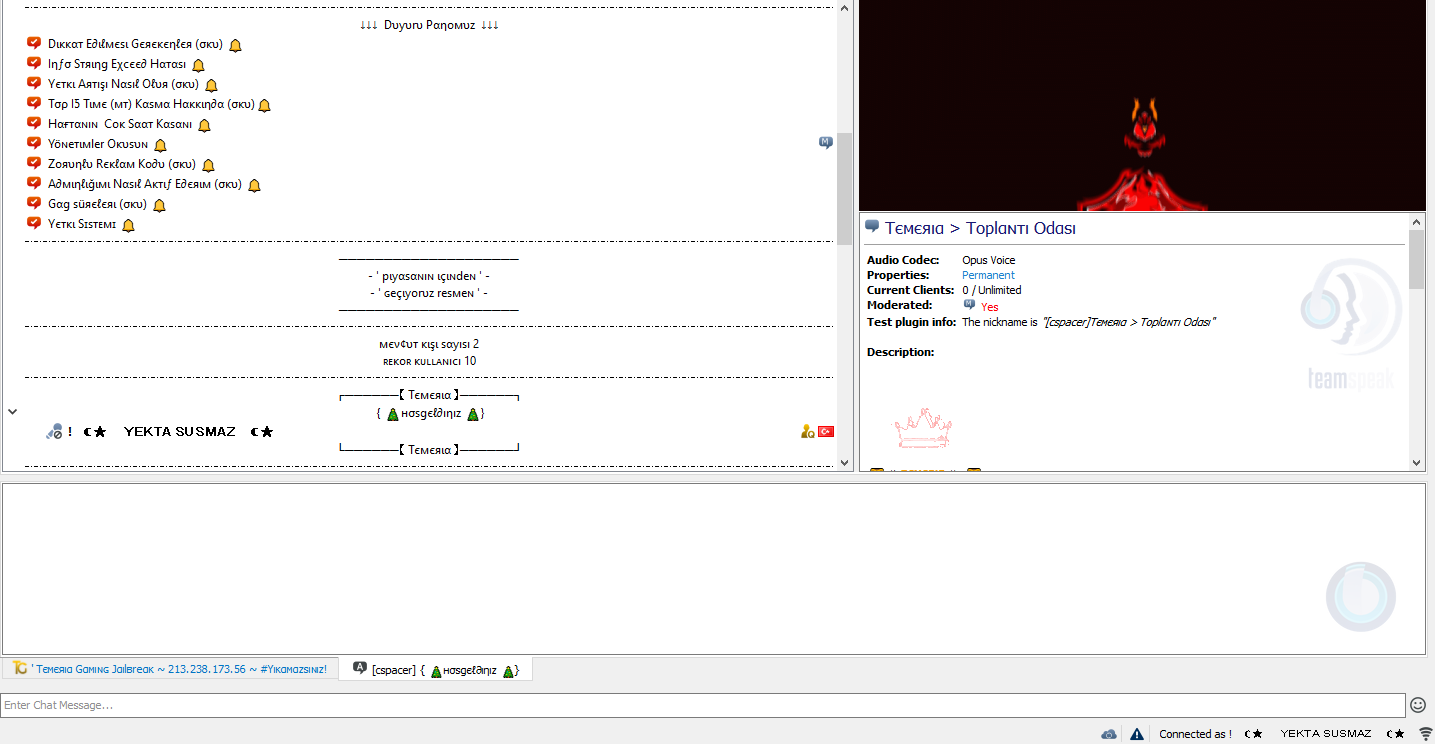
Task: Click the channel icon beside Info String Exceed Hatası
Action: [34, 64]
